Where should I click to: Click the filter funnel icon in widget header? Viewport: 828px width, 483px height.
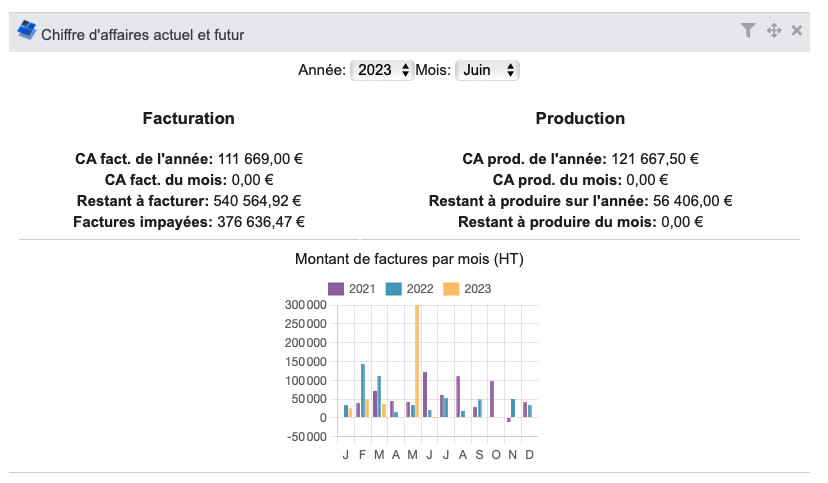click(748, 31)
